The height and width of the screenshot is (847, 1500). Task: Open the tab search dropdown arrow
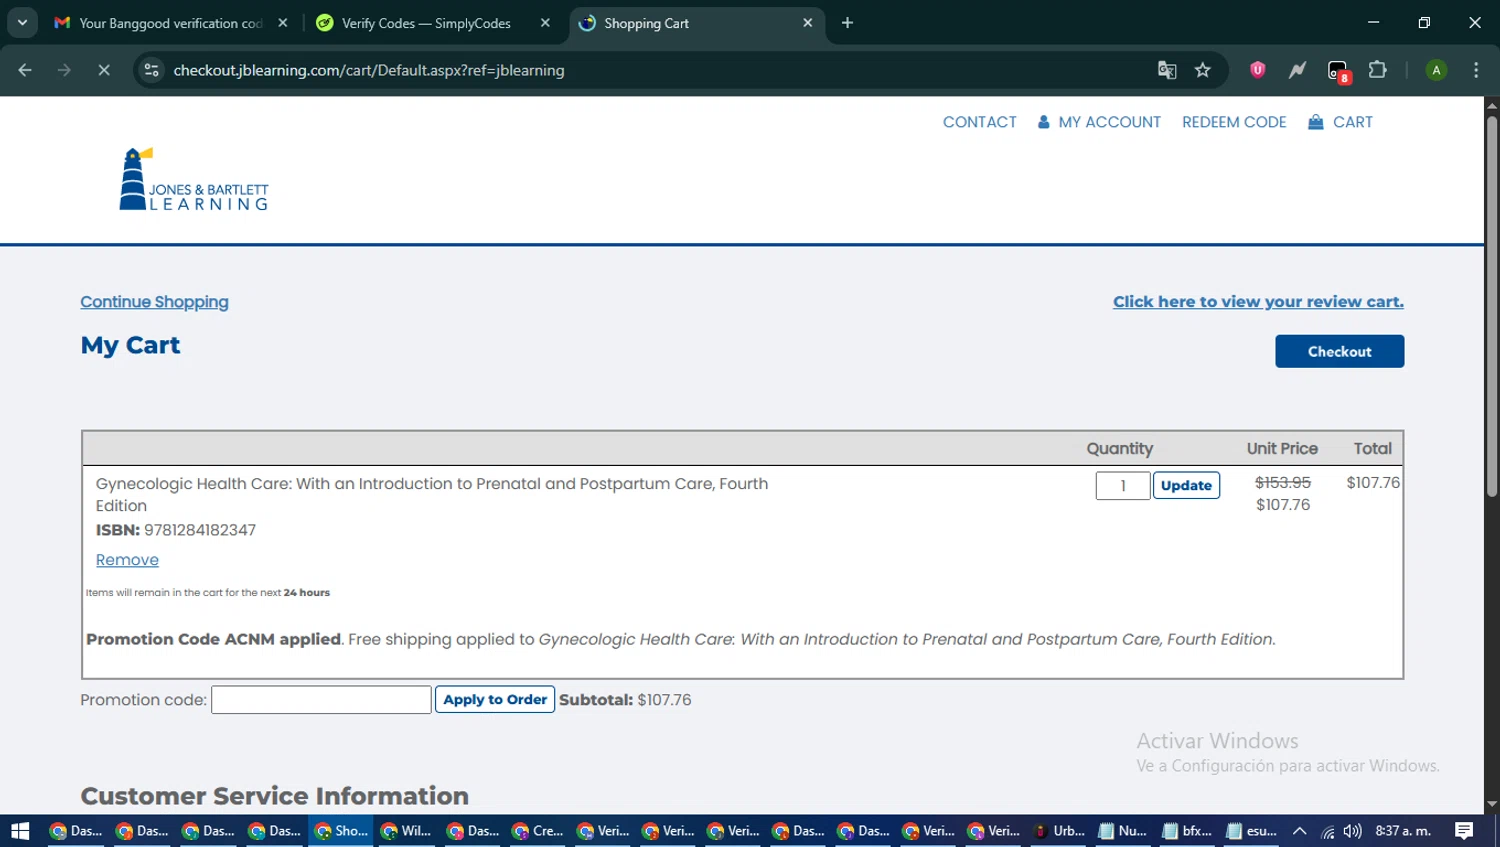22,22
